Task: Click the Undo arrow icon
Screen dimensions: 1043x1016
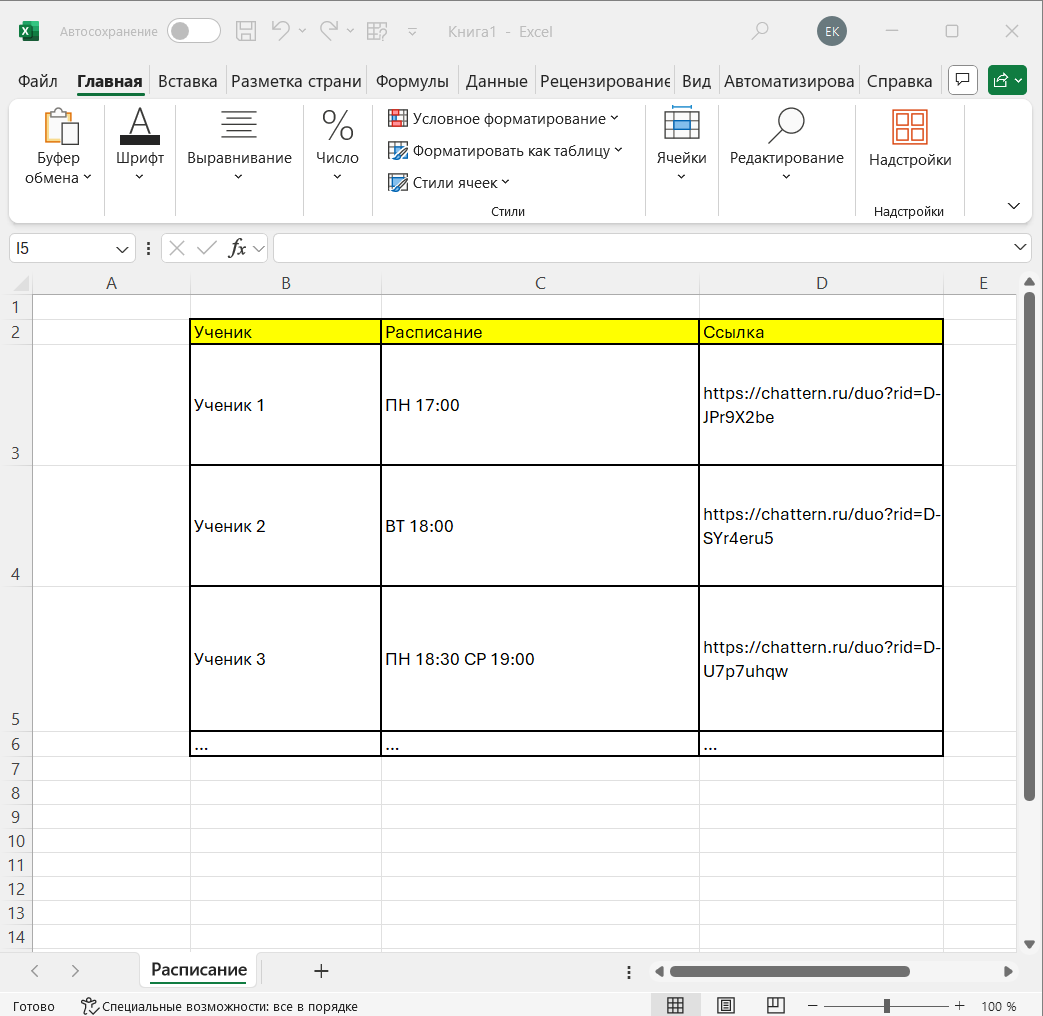Action: pyautogui.click(x=281, y=31)
